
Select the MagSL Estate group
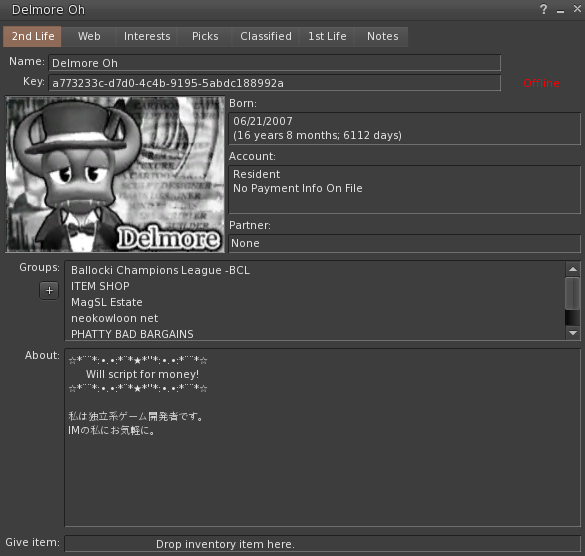pyautogui.click(x=107, y=302)
